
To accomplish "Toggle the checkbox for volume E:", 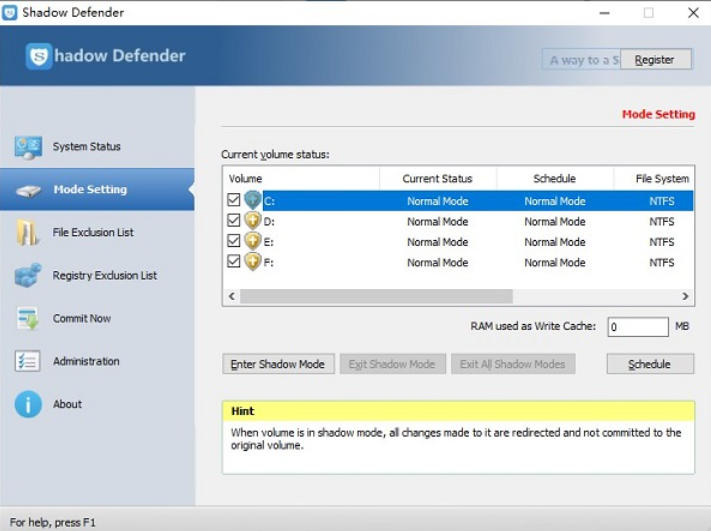I will click(234, 242).
